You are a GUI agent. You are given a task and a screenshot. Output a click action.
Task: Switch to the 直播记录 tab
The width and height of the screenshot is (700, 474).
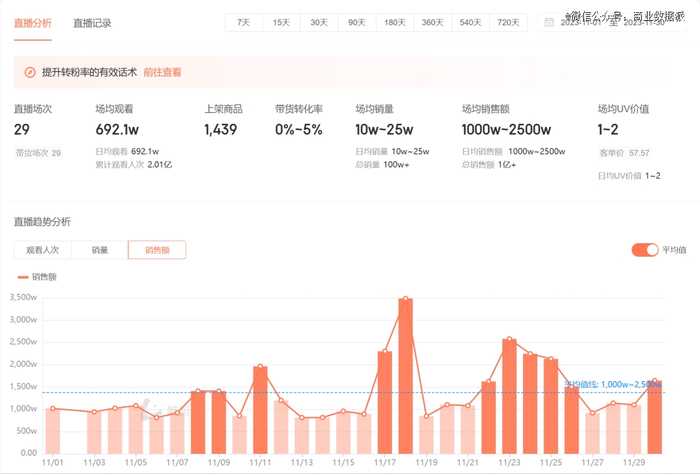pos(92,23)
